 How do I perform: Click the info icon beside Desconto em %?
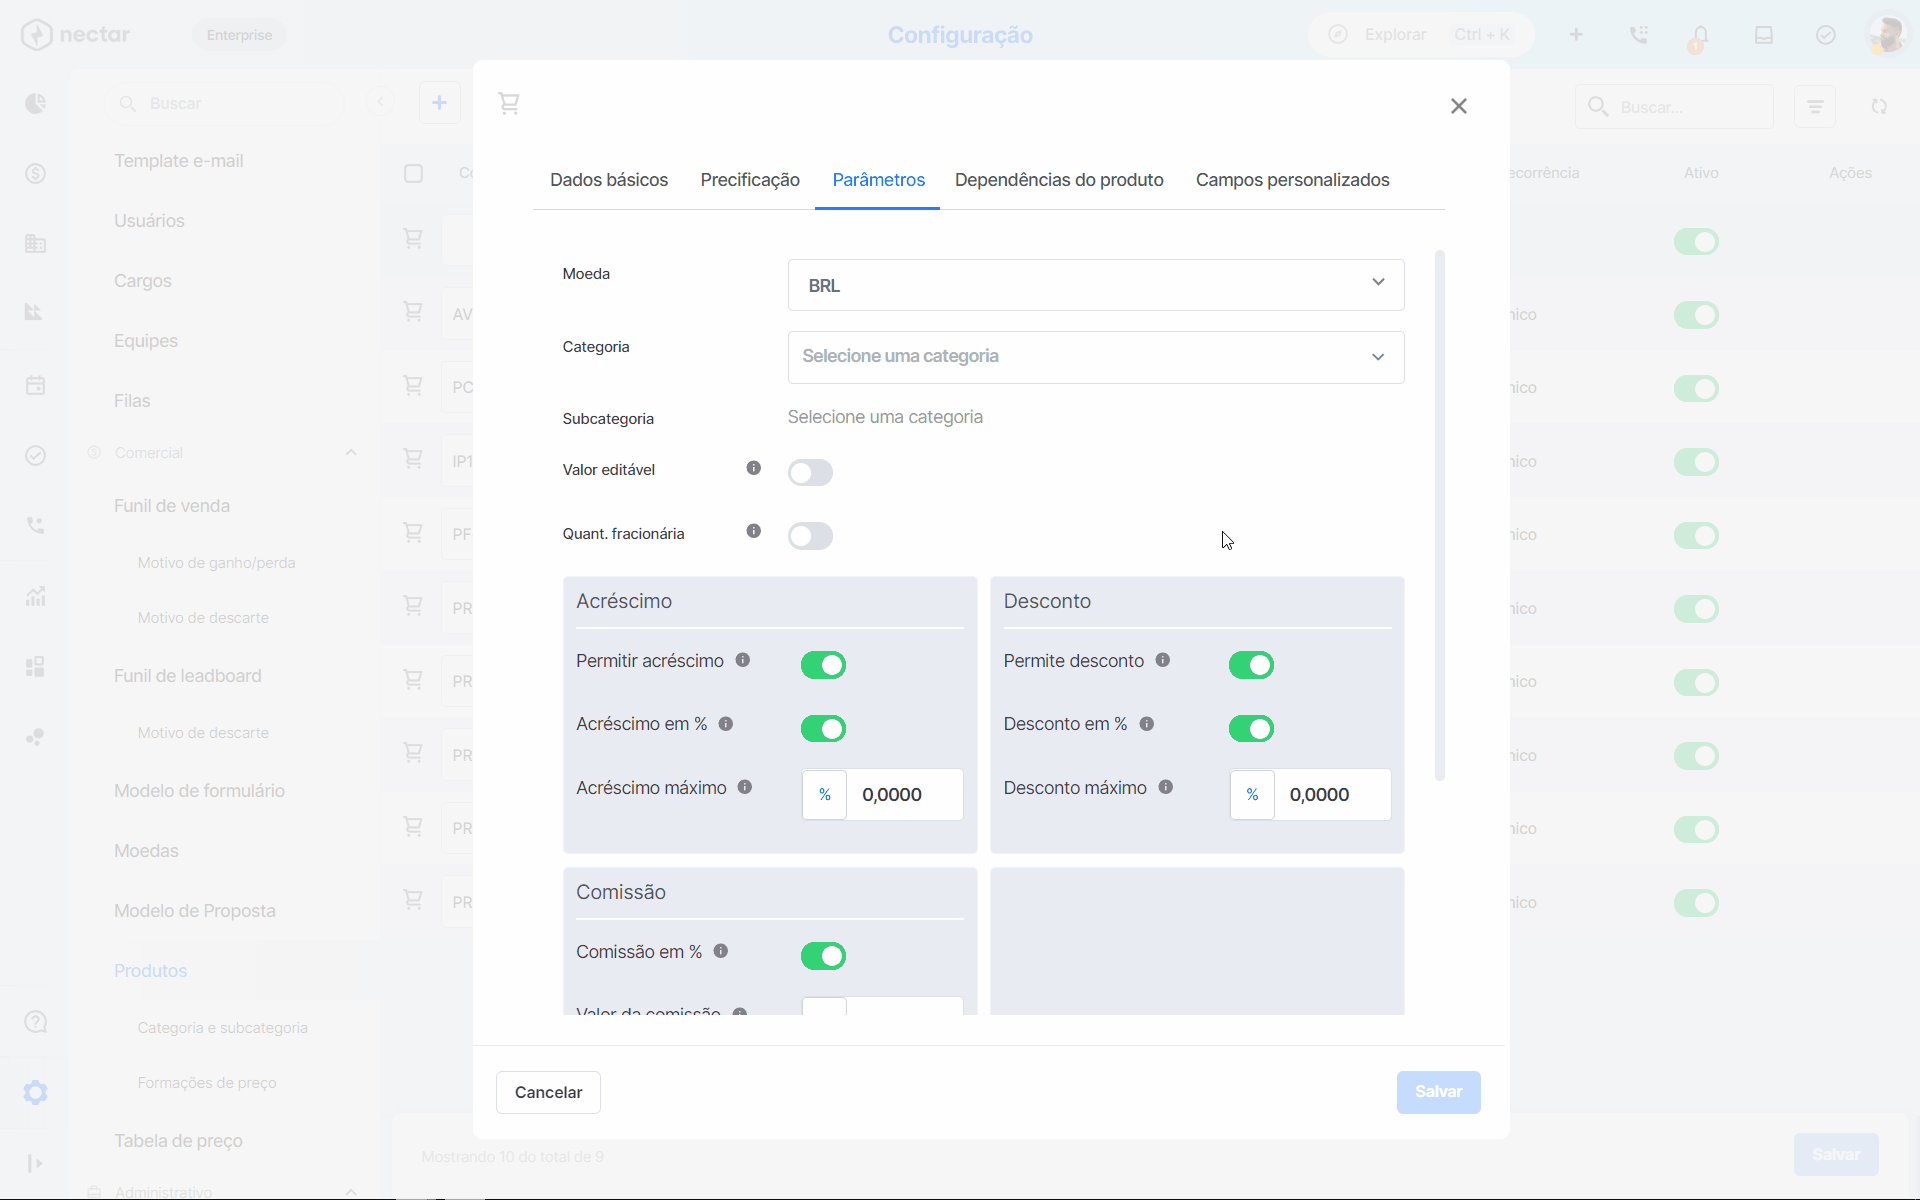tap(1147, 724)
